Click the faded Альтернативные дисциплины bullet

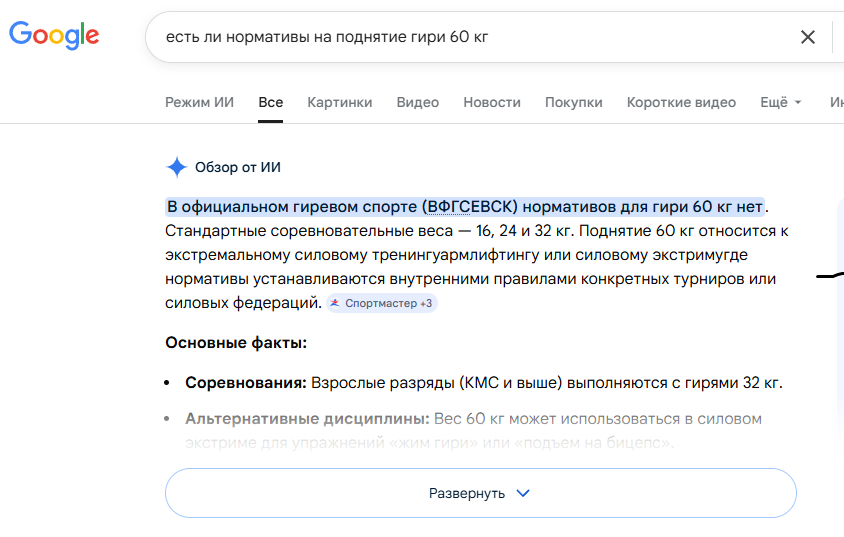click(307, 418)
